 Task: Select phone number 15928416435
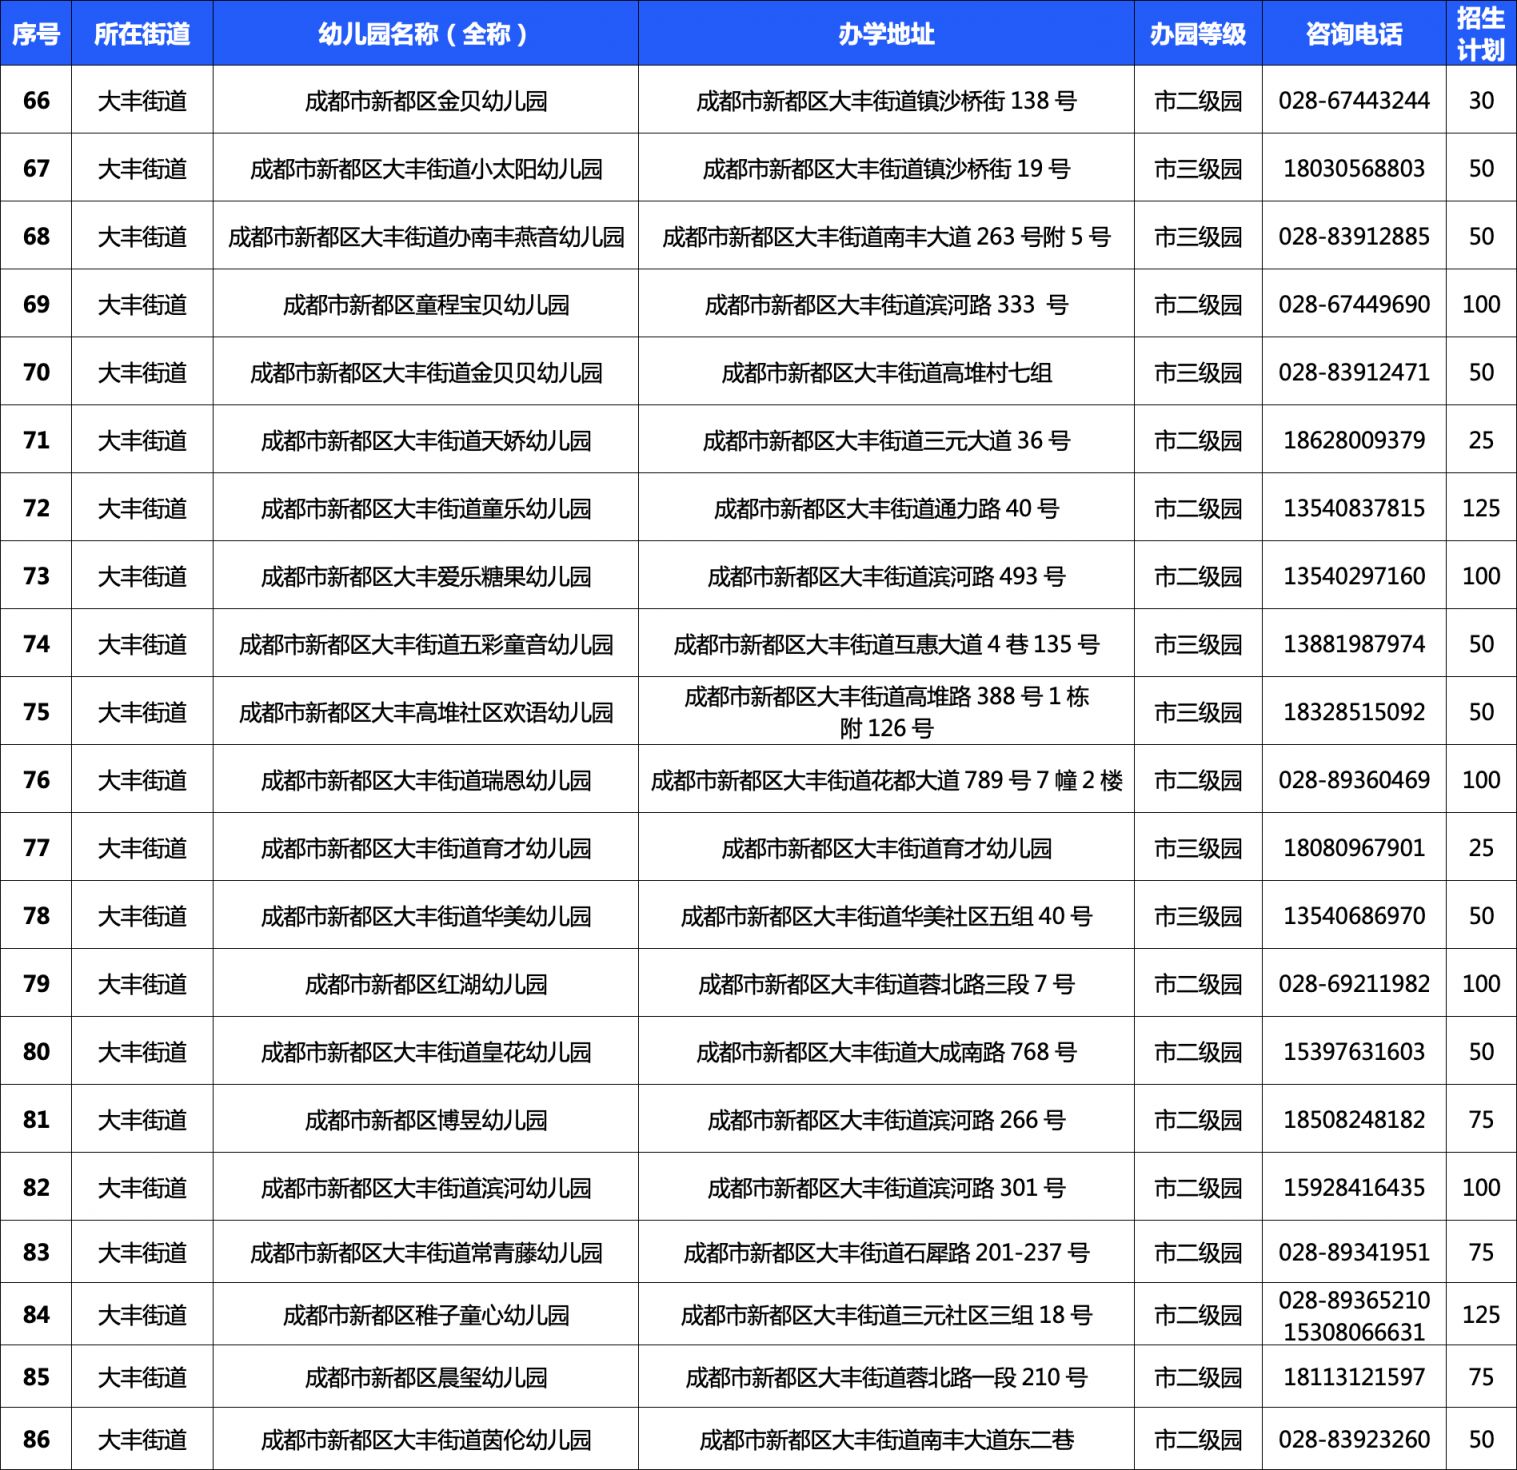pyautogui.click(x=1354, y=1189)
